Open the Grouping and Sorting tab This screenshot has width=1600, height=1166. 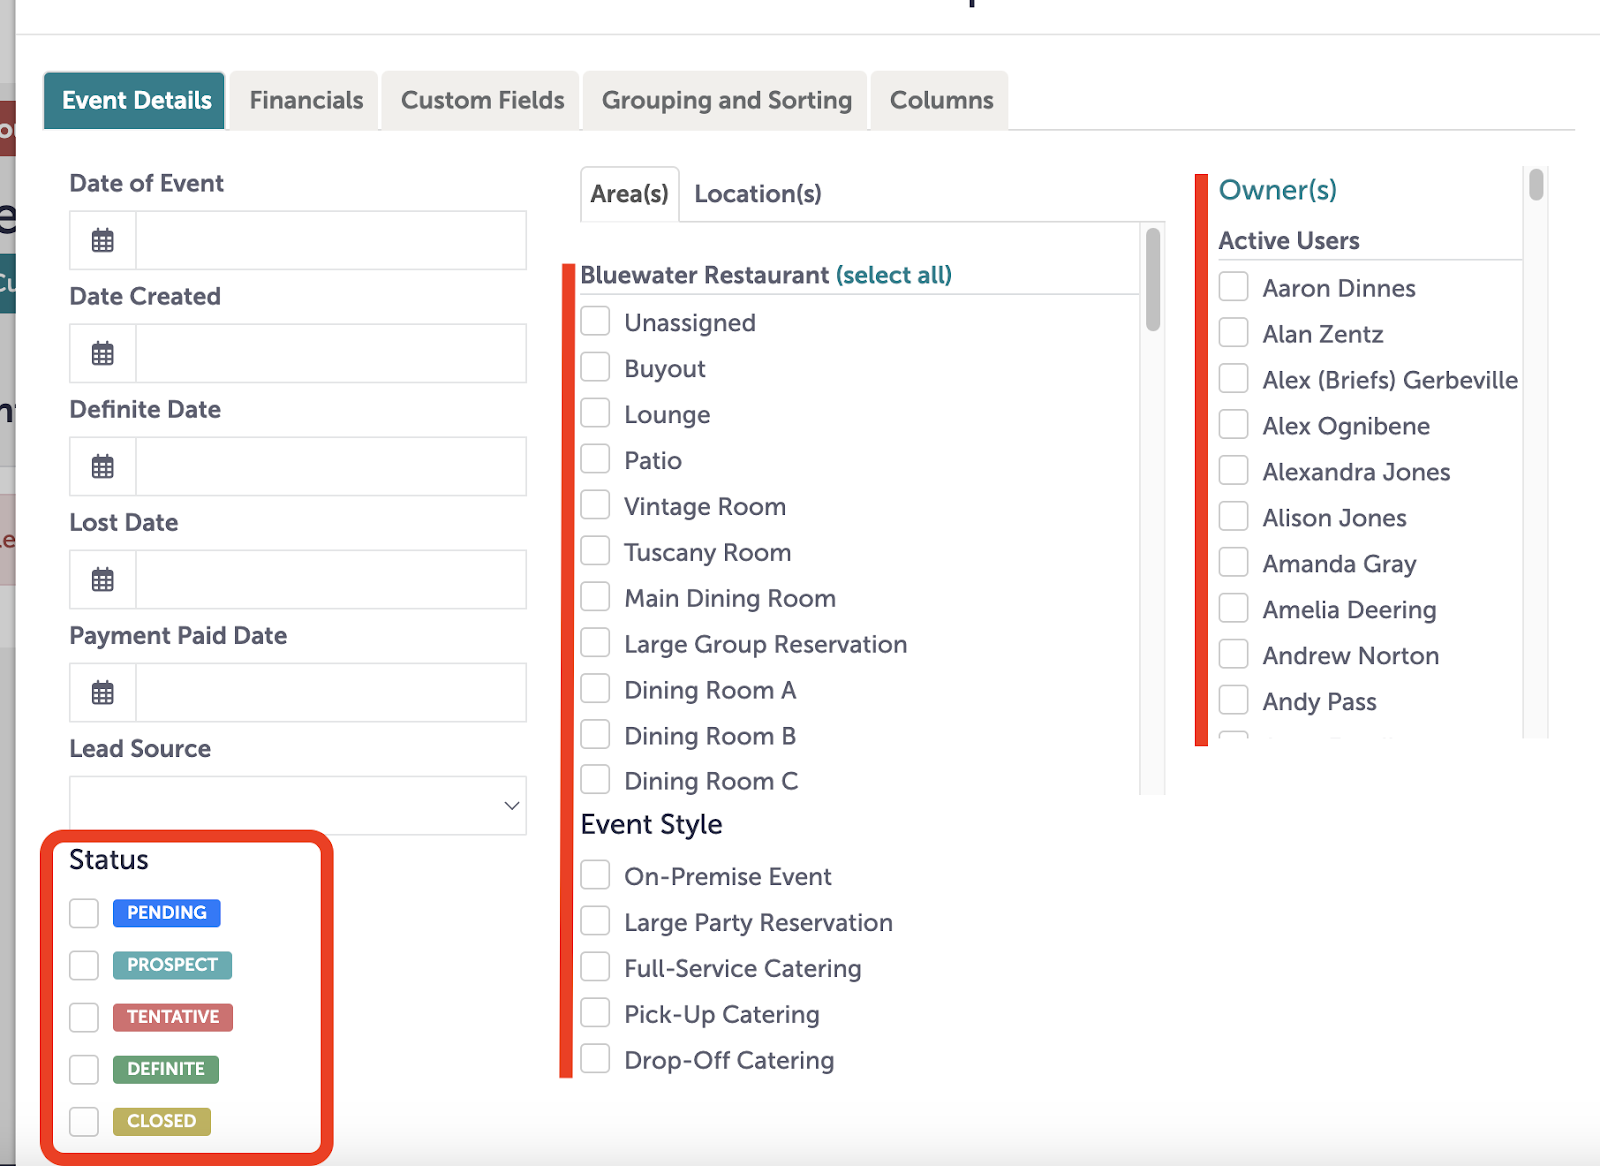coord(725,100)
